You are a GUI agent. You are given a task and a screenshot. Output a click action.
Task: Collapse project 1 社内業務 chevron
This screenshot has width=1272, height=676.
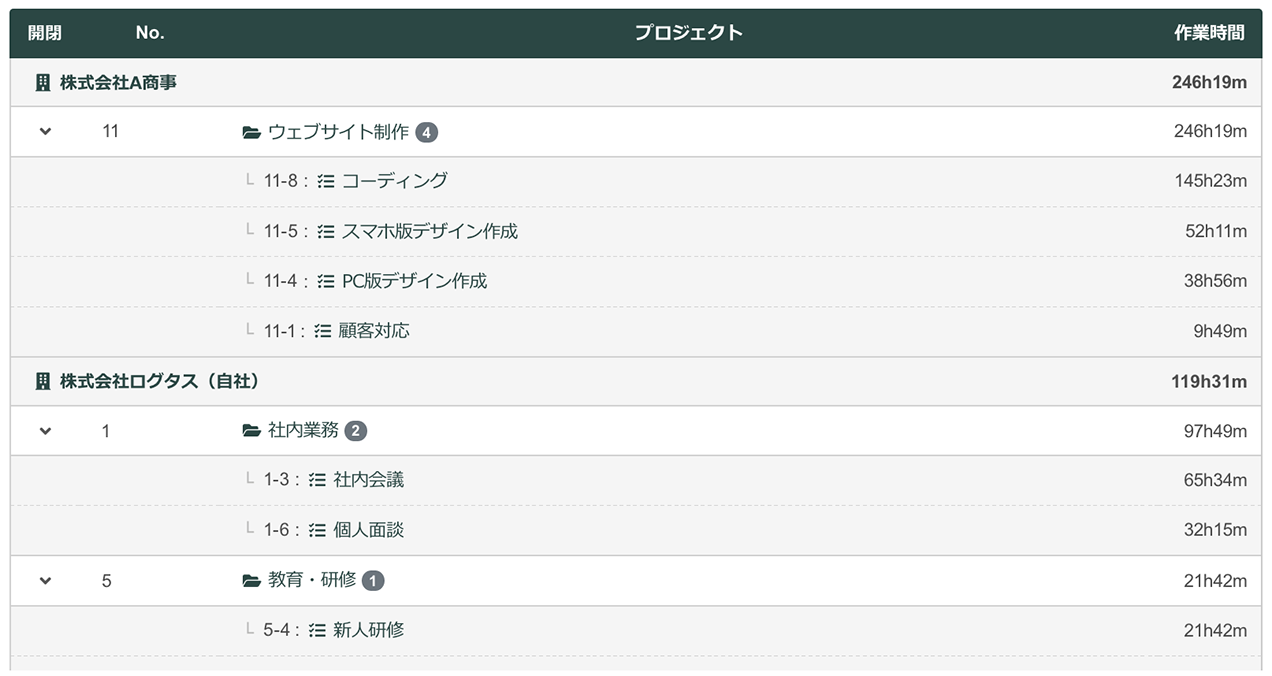pyautogui.click(x=45, y=431)
